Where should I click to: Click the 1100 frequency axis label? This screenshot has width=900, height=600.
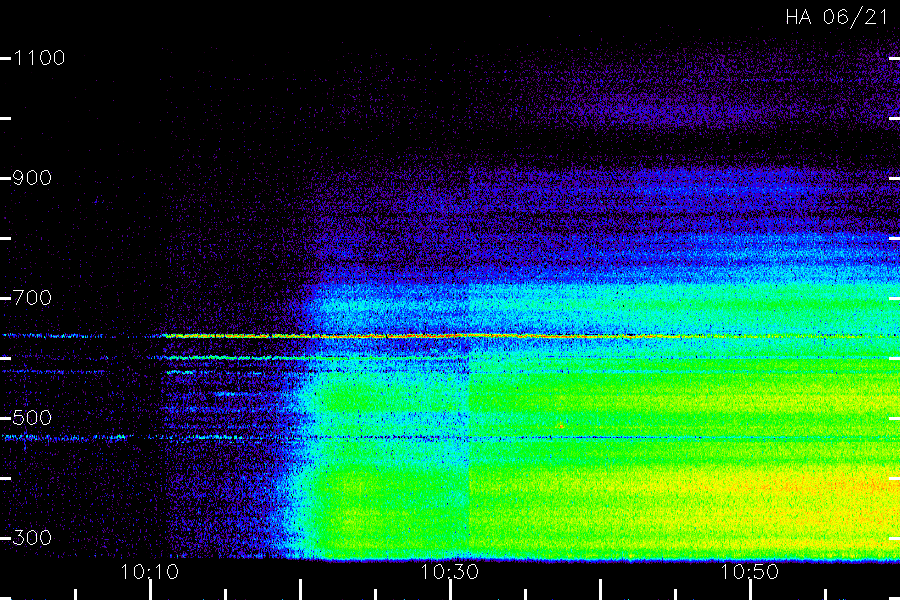[x=39, y=58]
